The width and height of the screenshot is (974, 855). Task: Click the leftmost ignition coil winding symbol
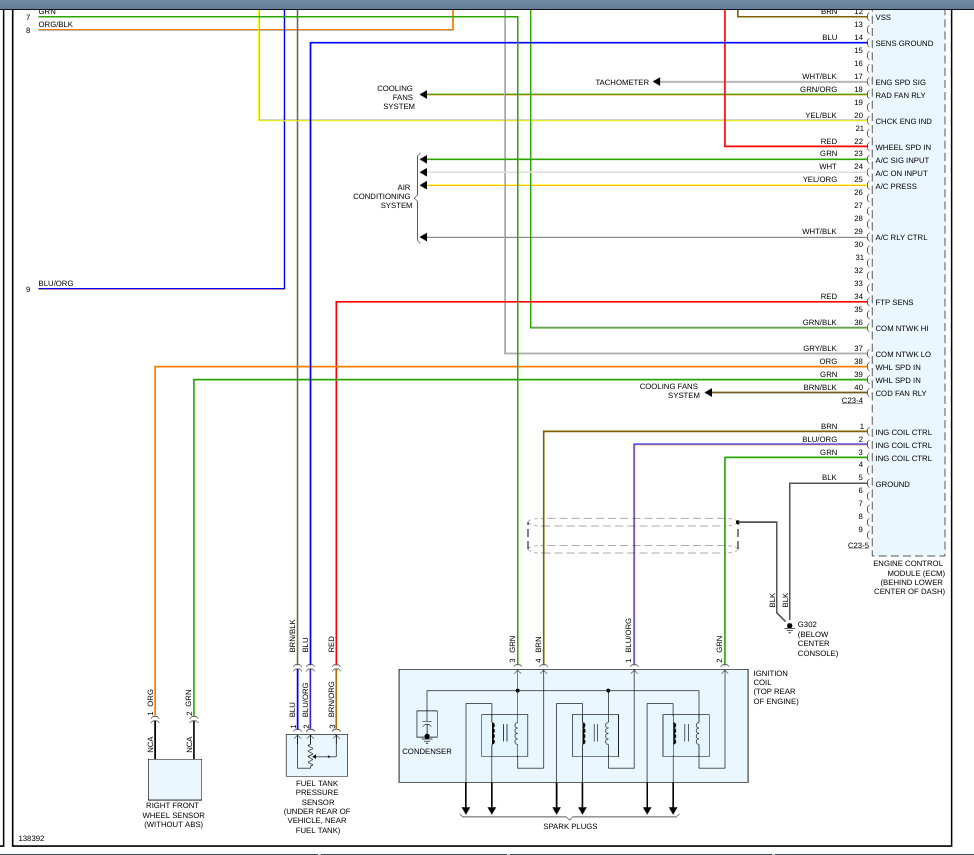tap(505, 735)
